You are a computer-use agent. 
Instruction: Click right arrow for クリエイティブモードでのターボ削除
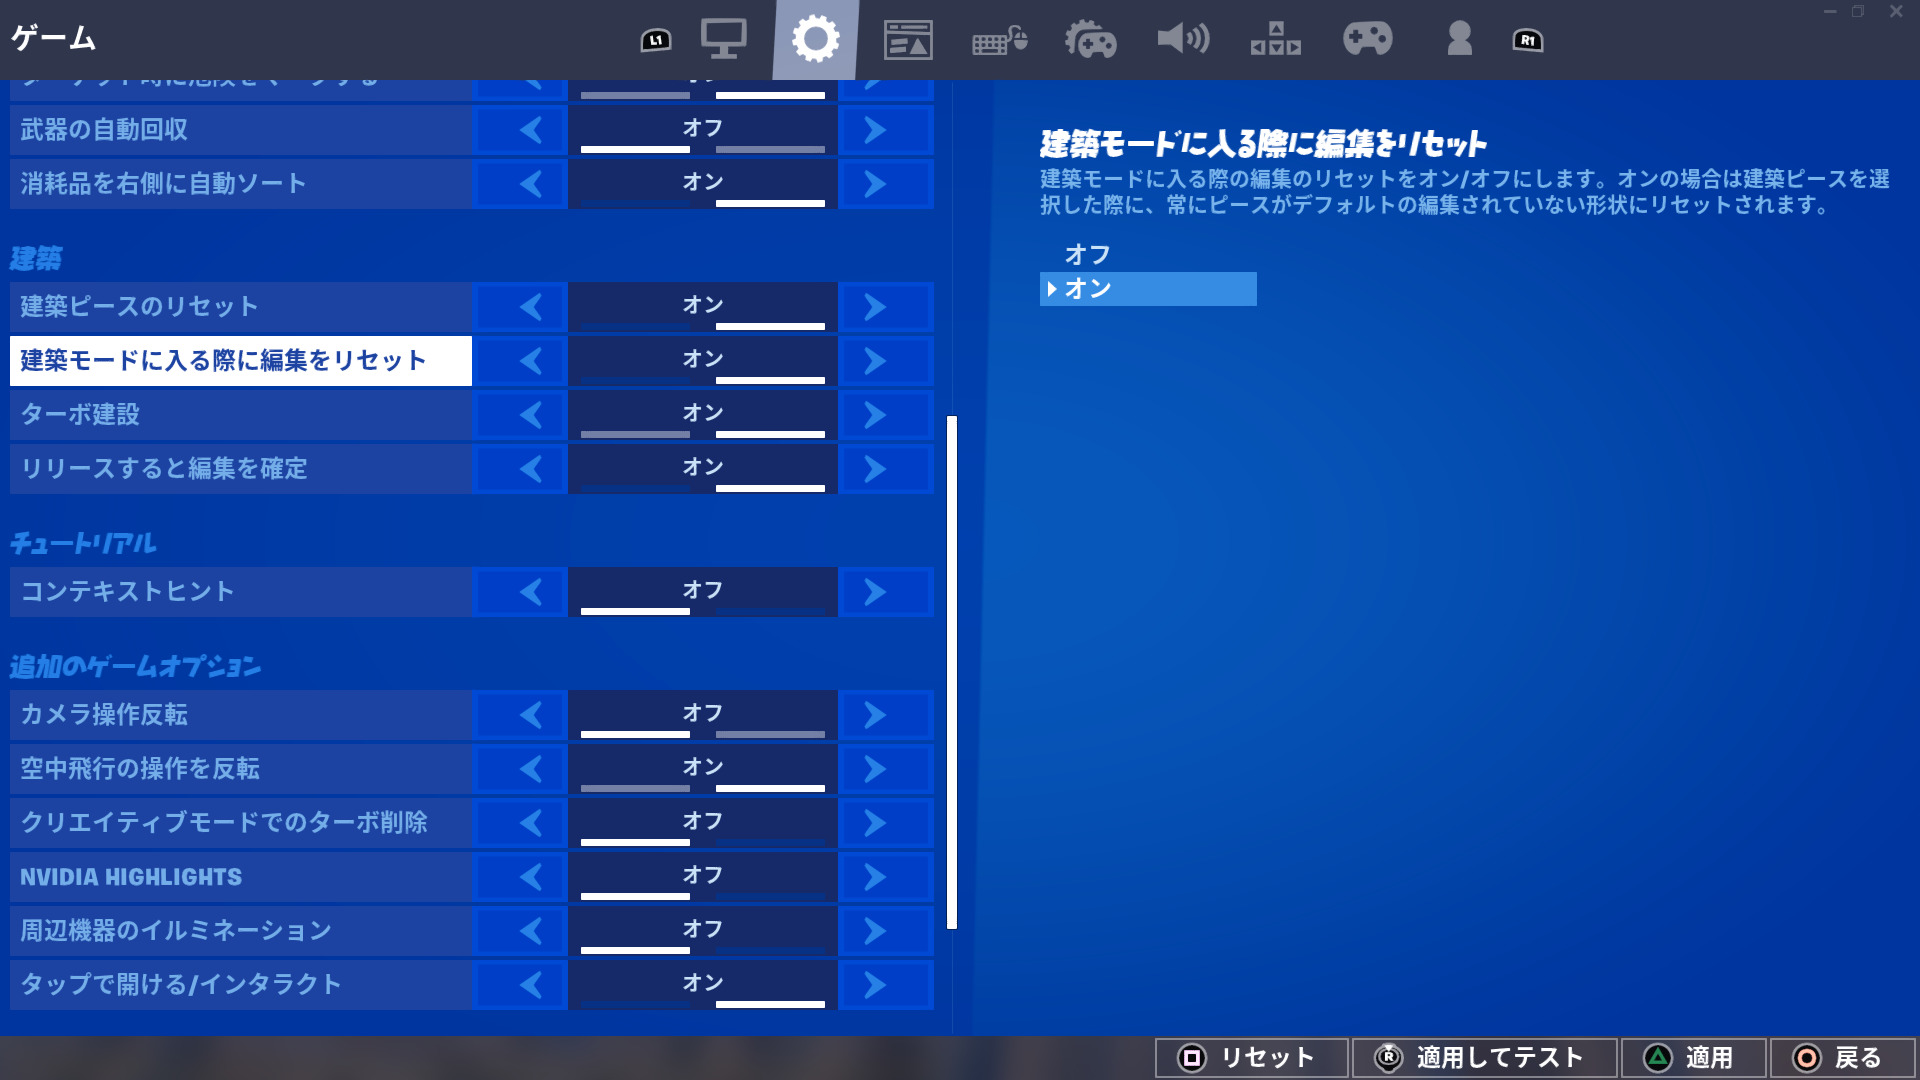885,823
